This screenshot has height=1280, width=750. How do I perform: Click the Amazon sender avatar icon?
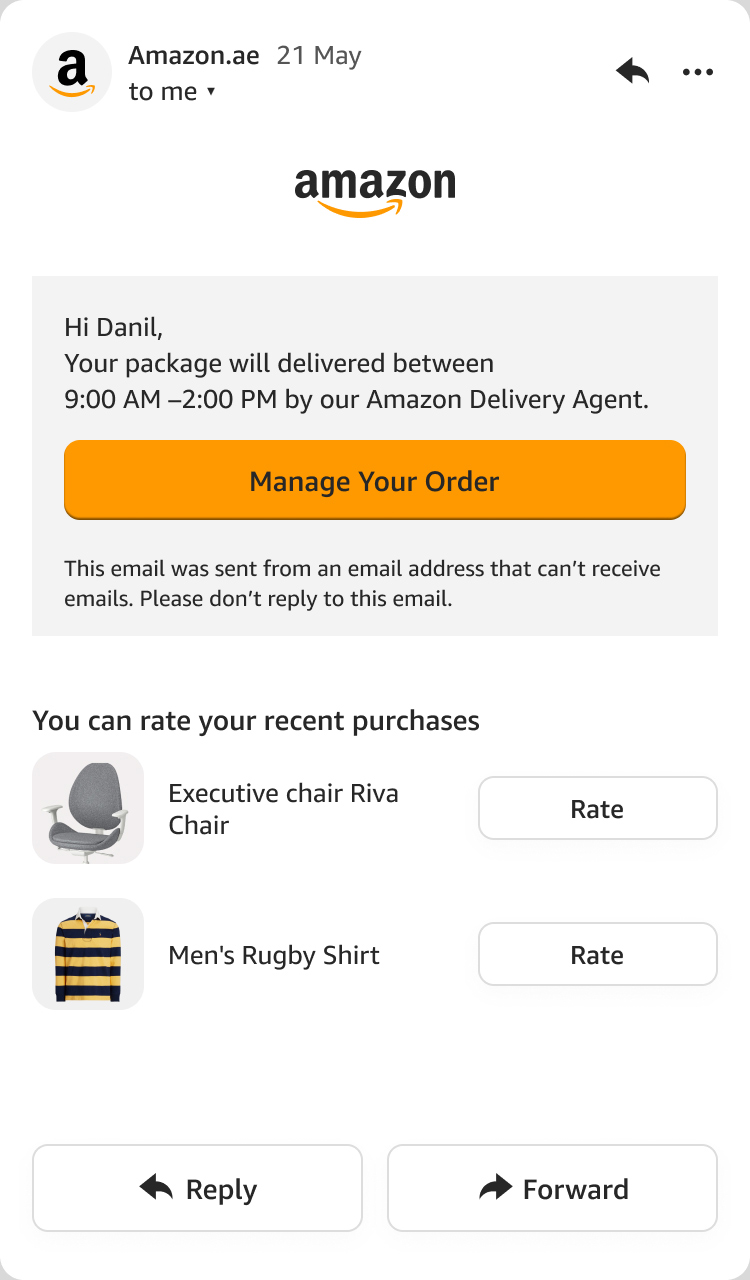tap(72, 72)
